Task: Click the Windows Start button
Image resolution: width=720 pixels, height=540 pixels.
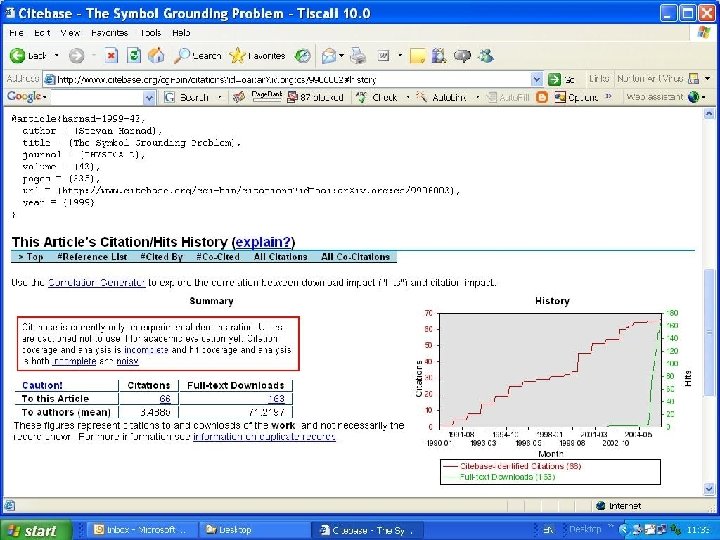Action: coord(36,530)
